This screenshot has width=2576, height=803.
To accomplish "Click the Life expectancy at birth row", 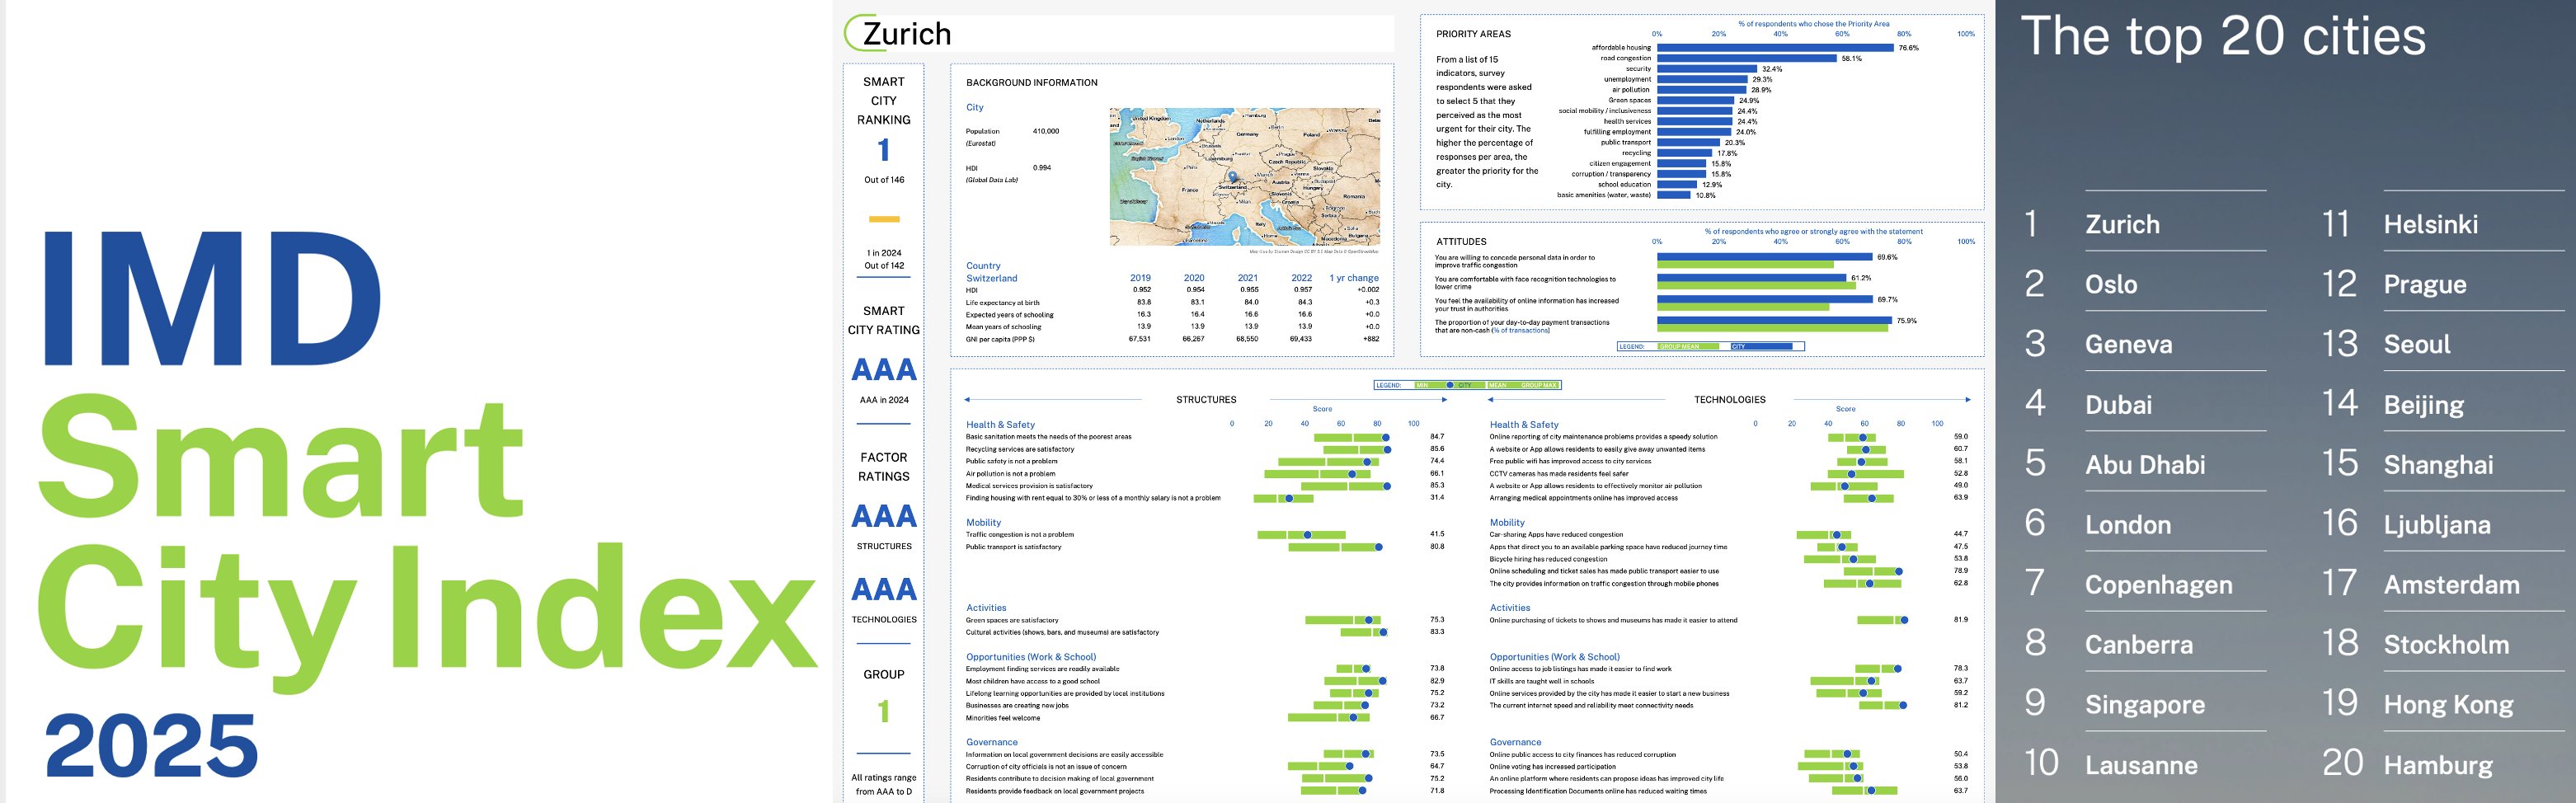I will (x=1172, y=302).
